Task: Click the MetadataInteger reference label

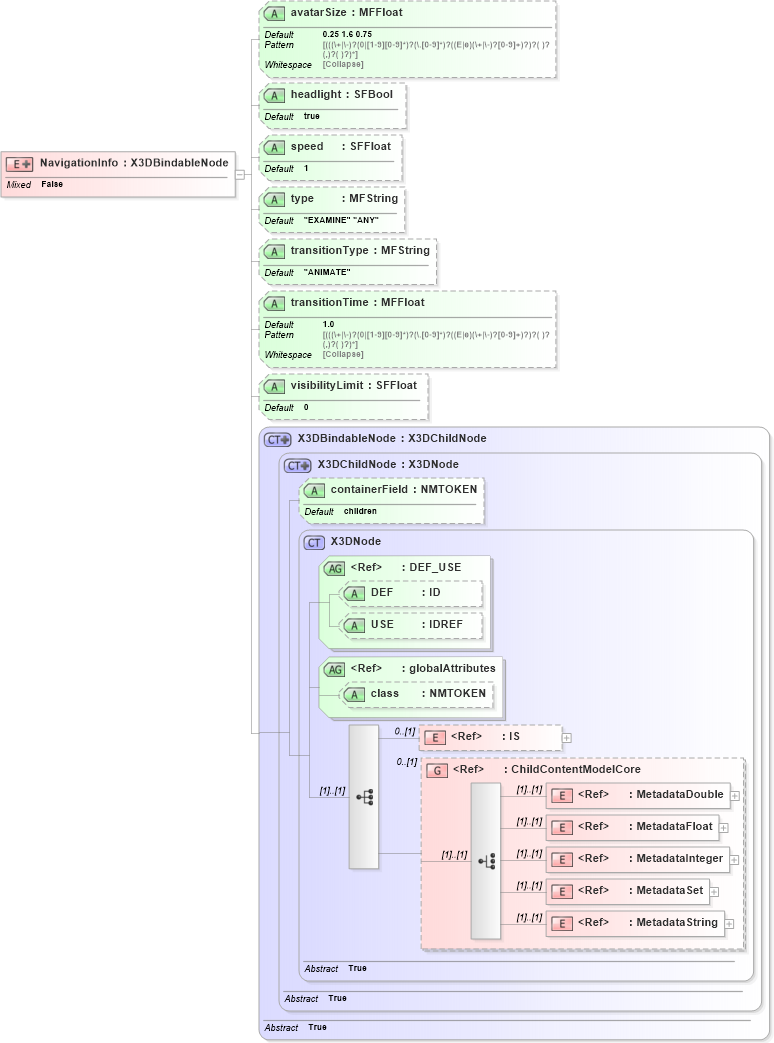Action: pos(650,859)
